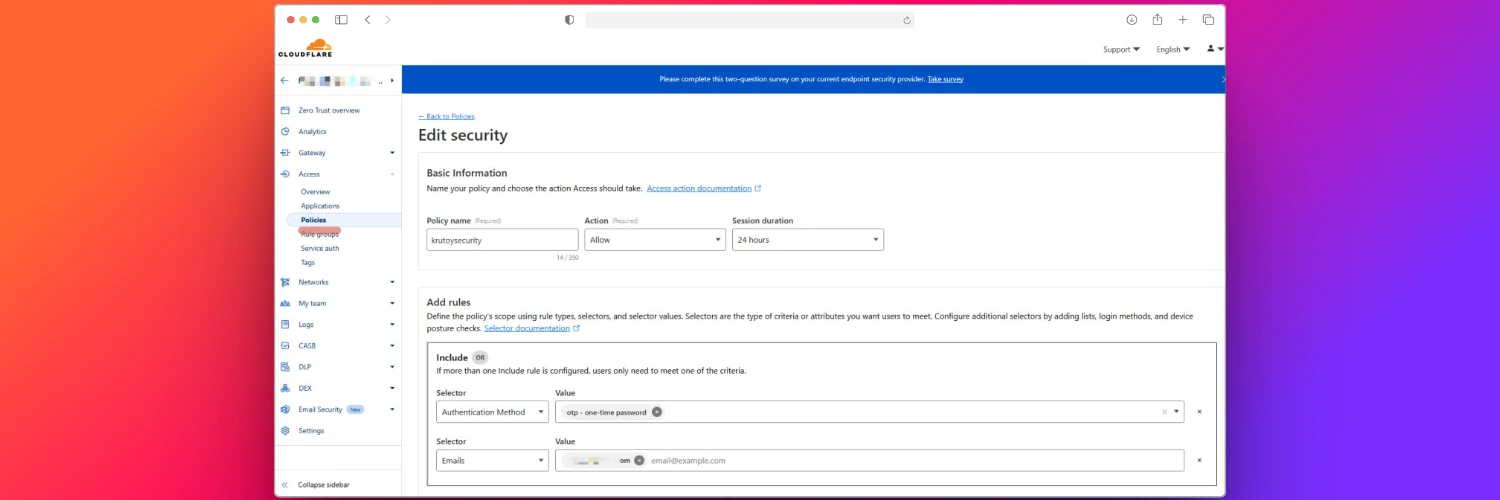Click the Back to Policies link

(446, 116)
